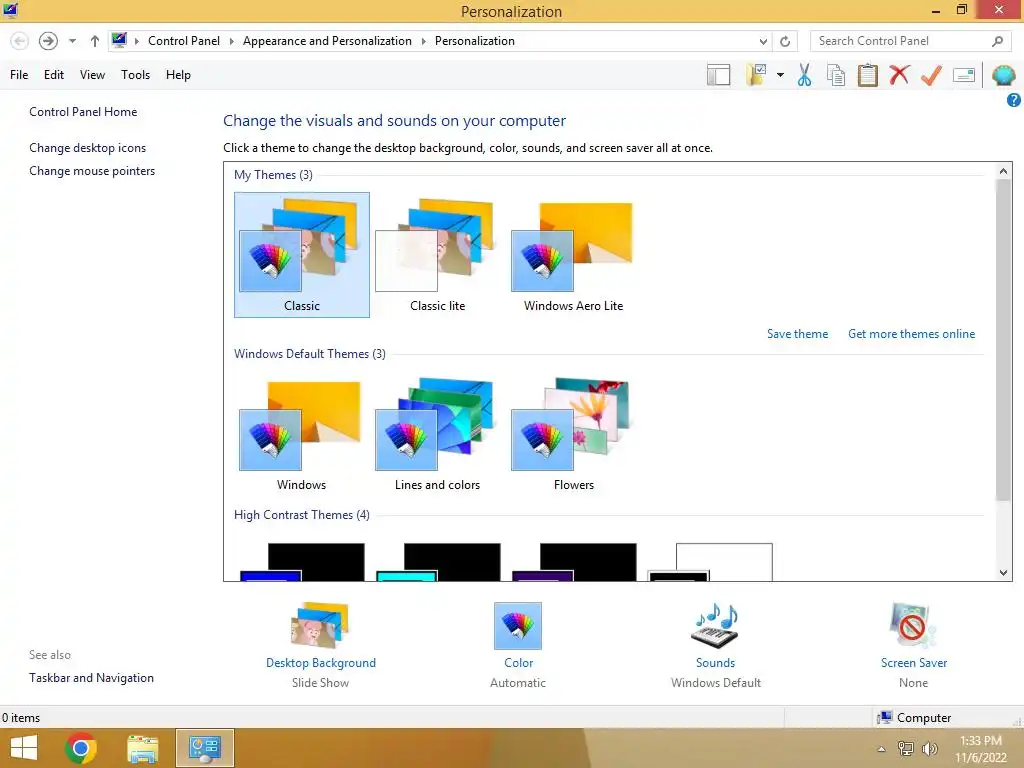
Task: Launch Chrome from the taskbar
Action: point(81,748)
